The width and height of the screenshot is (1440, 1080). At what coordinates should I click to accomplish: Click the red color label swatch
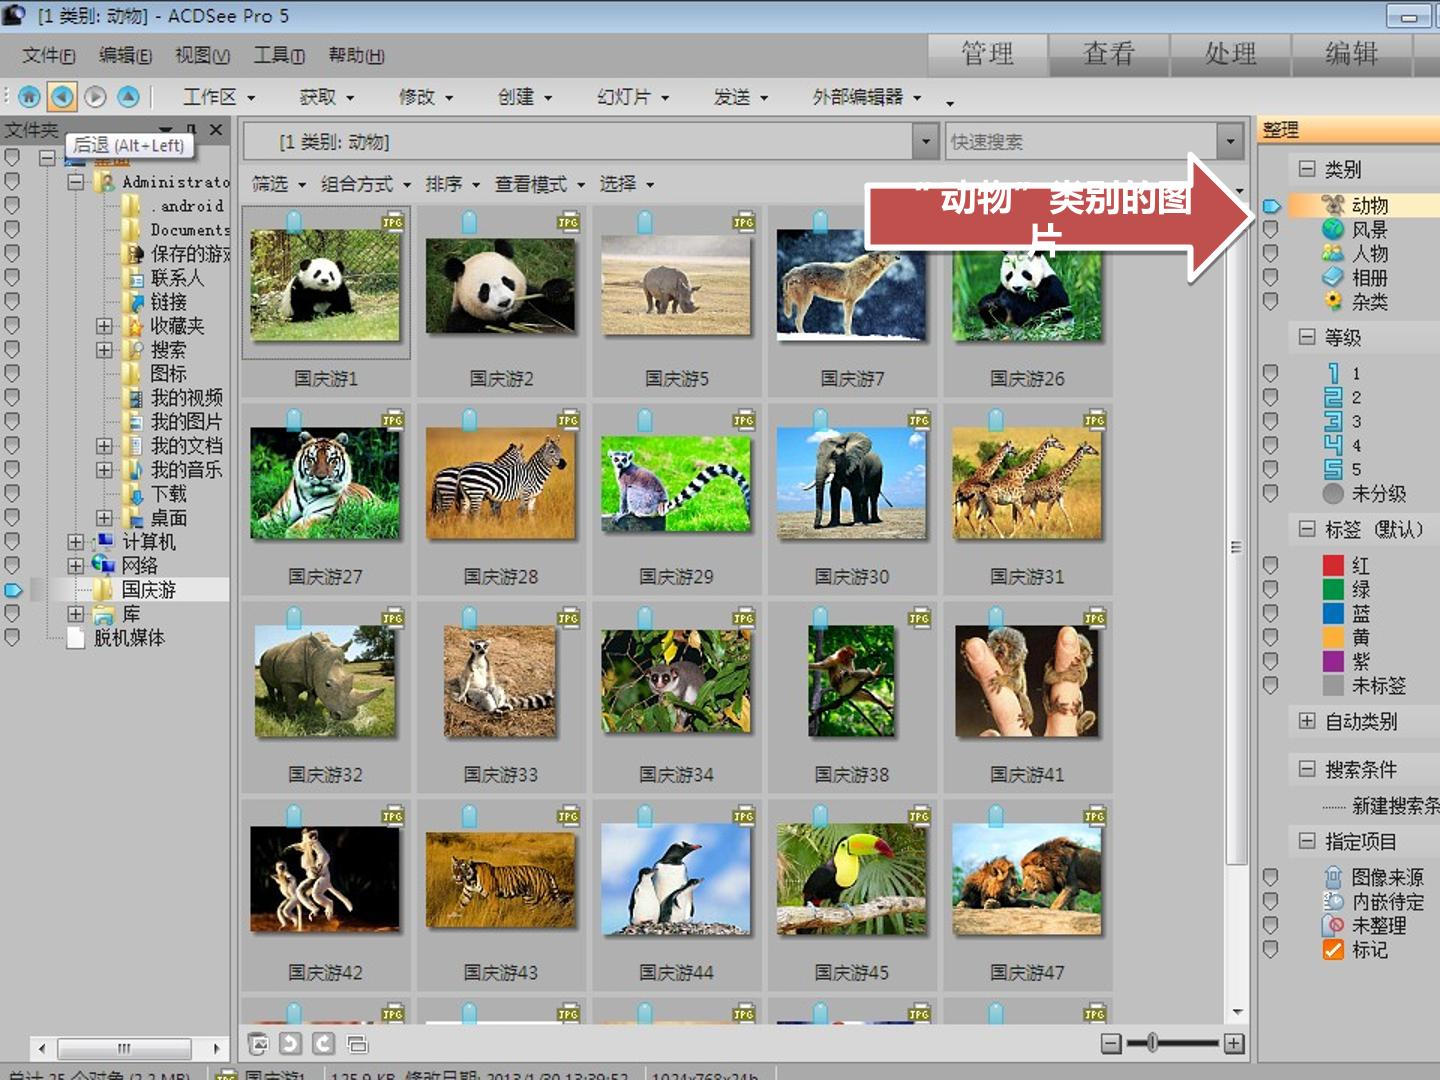1333,565
